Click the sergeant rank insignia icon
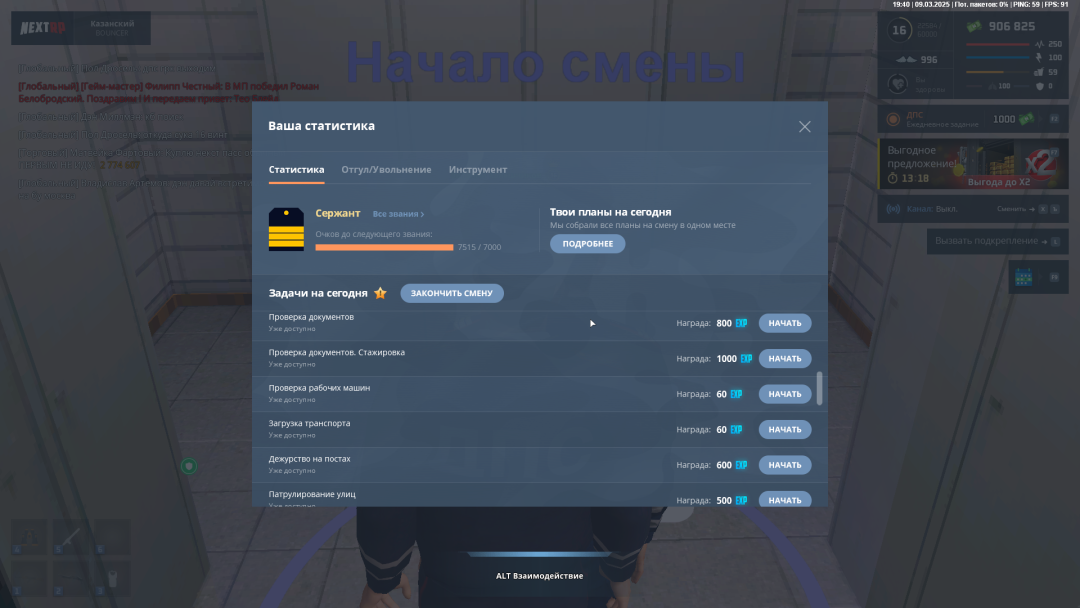1080x608 pixels. click(x=286, y=229)
